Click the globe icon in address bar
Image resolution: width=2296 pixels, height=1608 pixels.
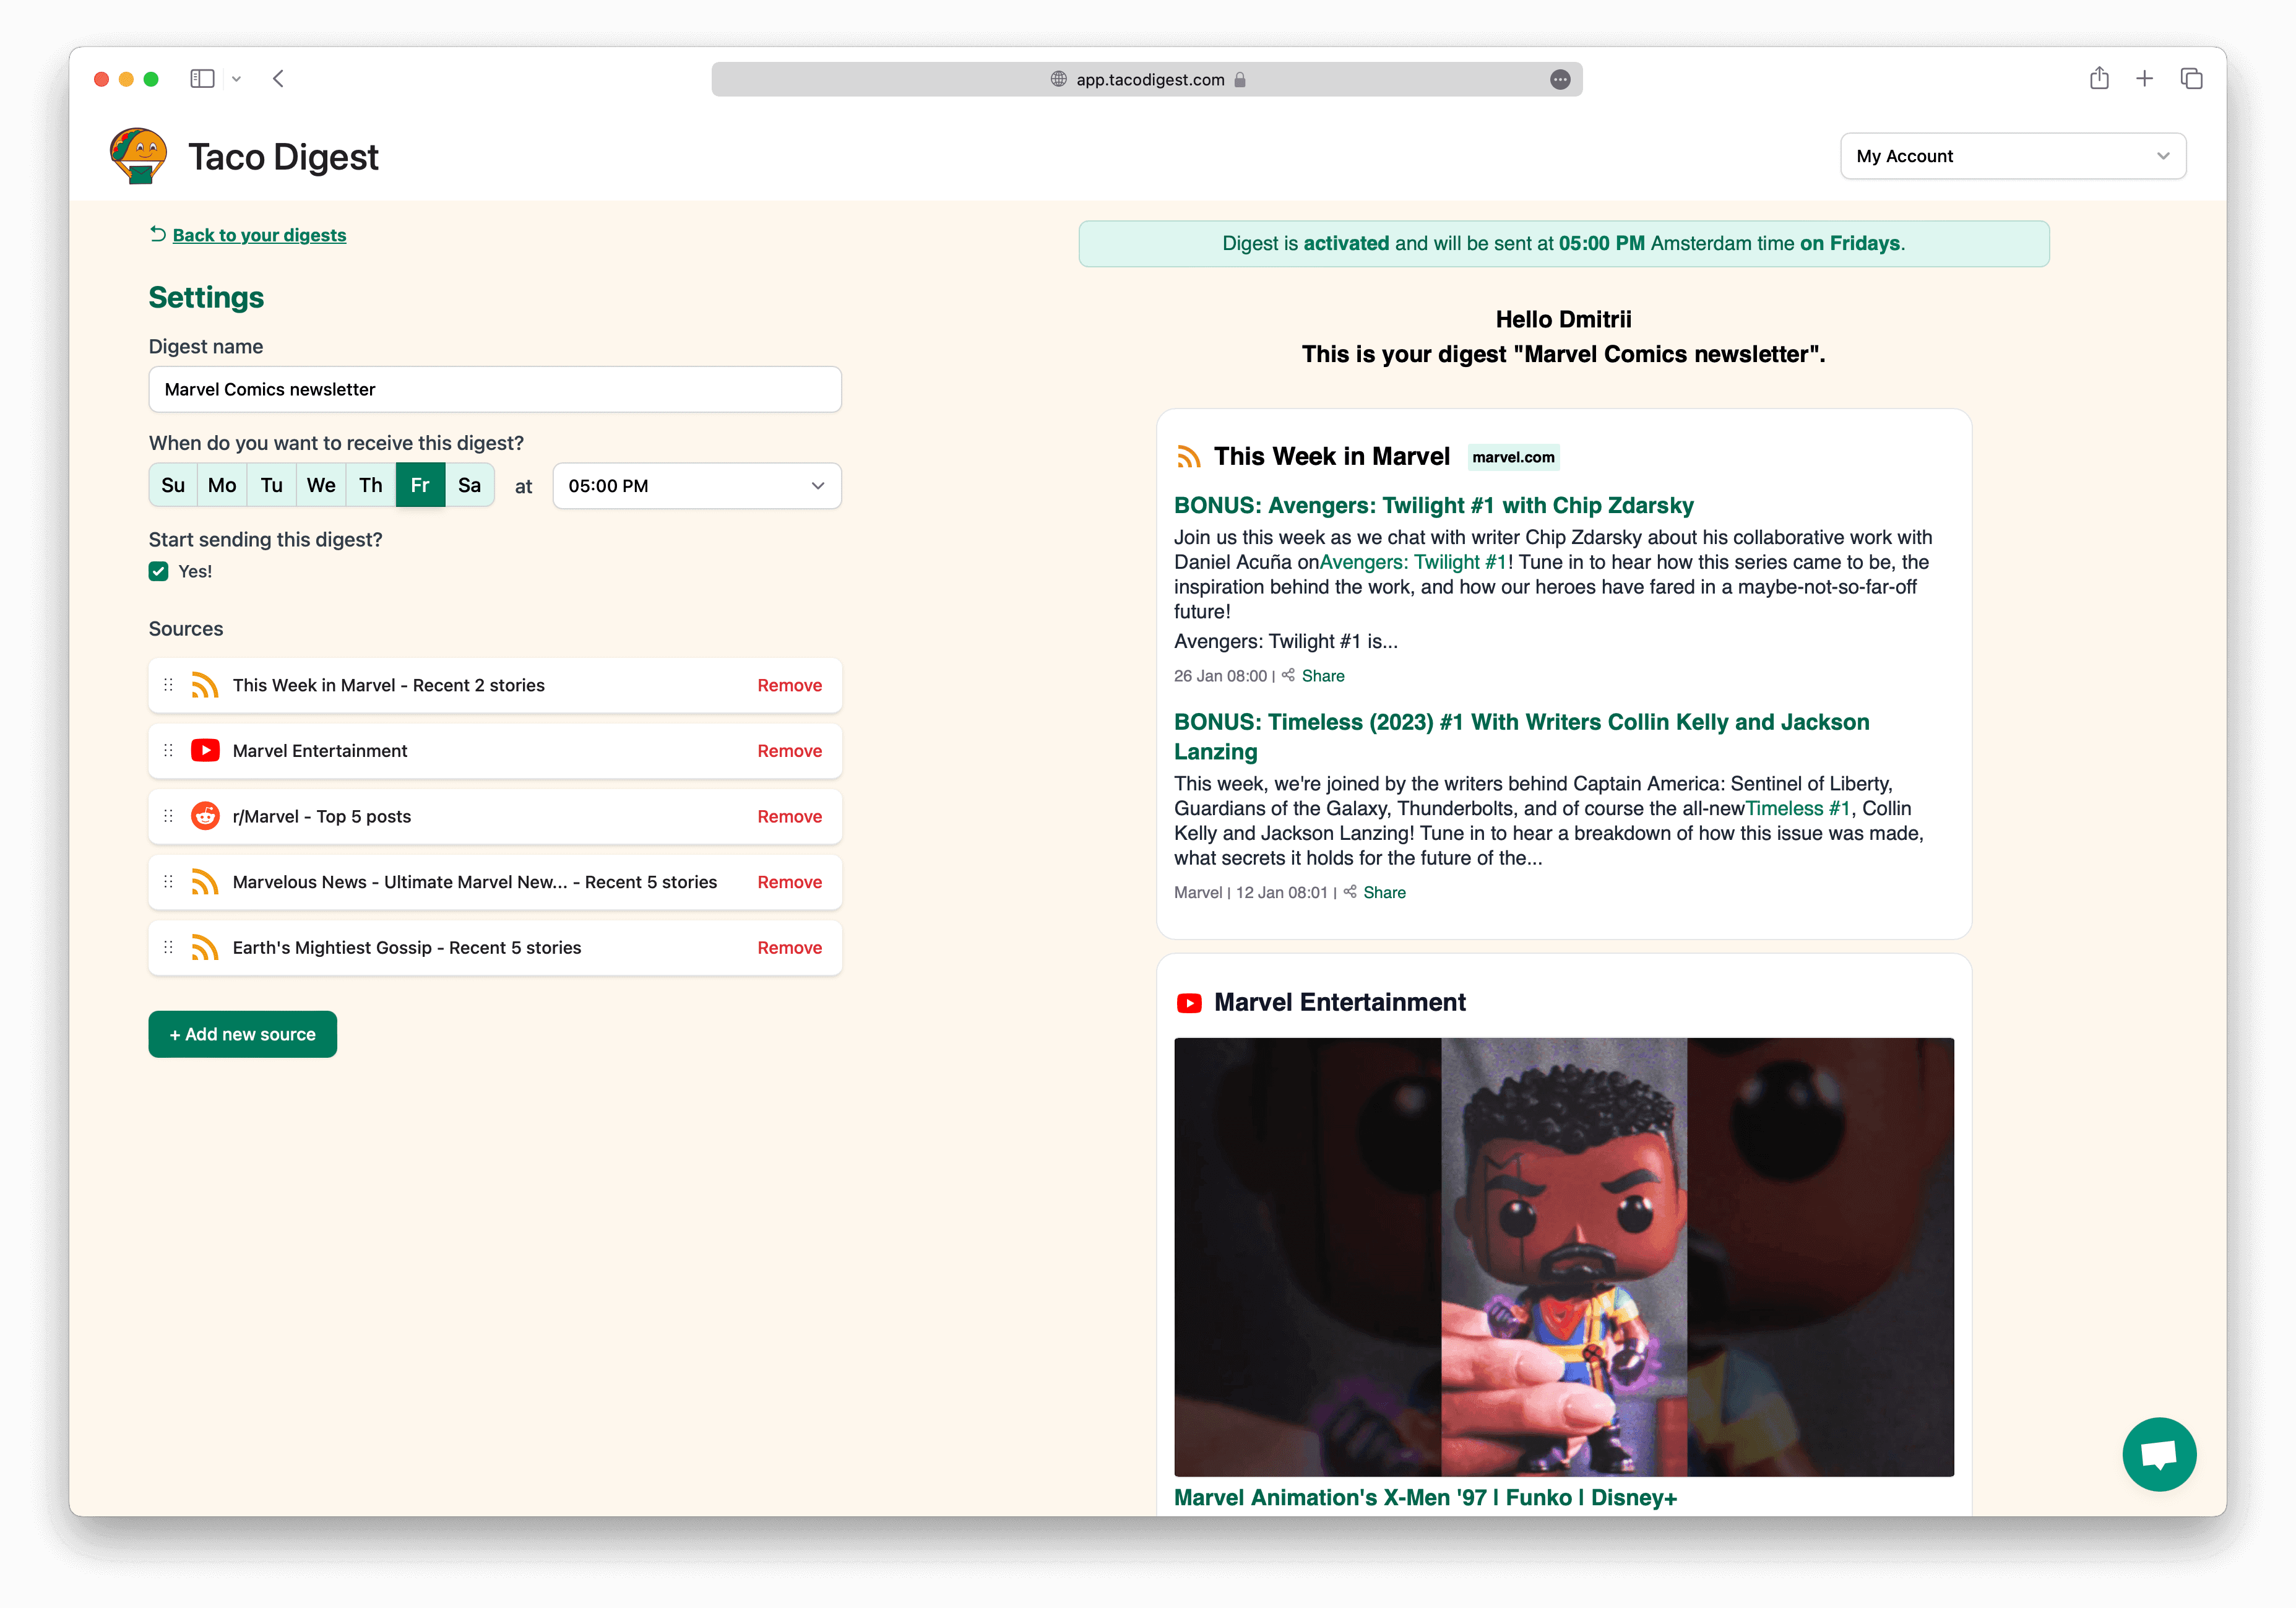(1058, 80)
